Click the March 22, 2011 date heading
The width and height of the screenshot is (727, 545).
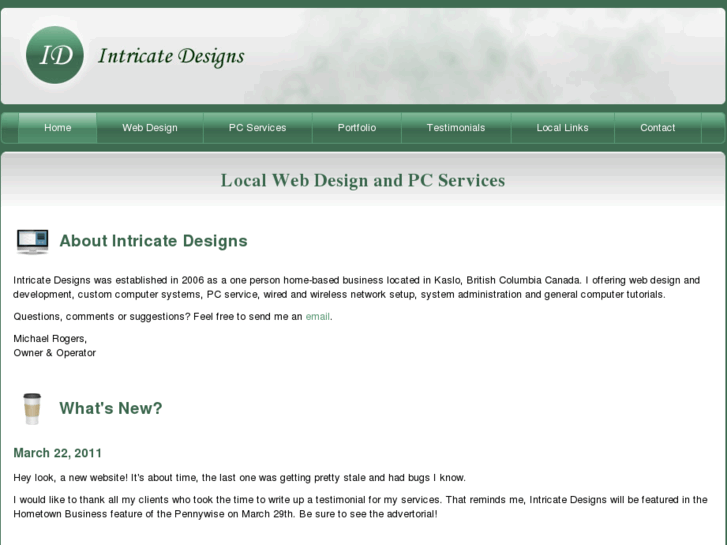[57, 453]
